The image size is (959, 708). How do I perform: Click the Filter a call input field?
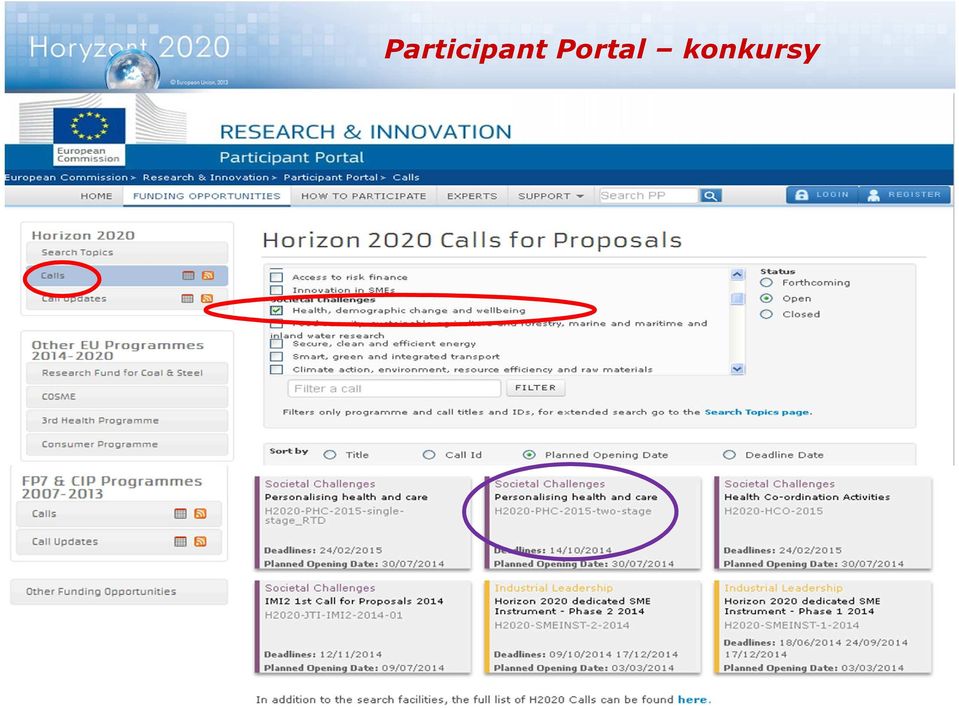pos(394,388)
